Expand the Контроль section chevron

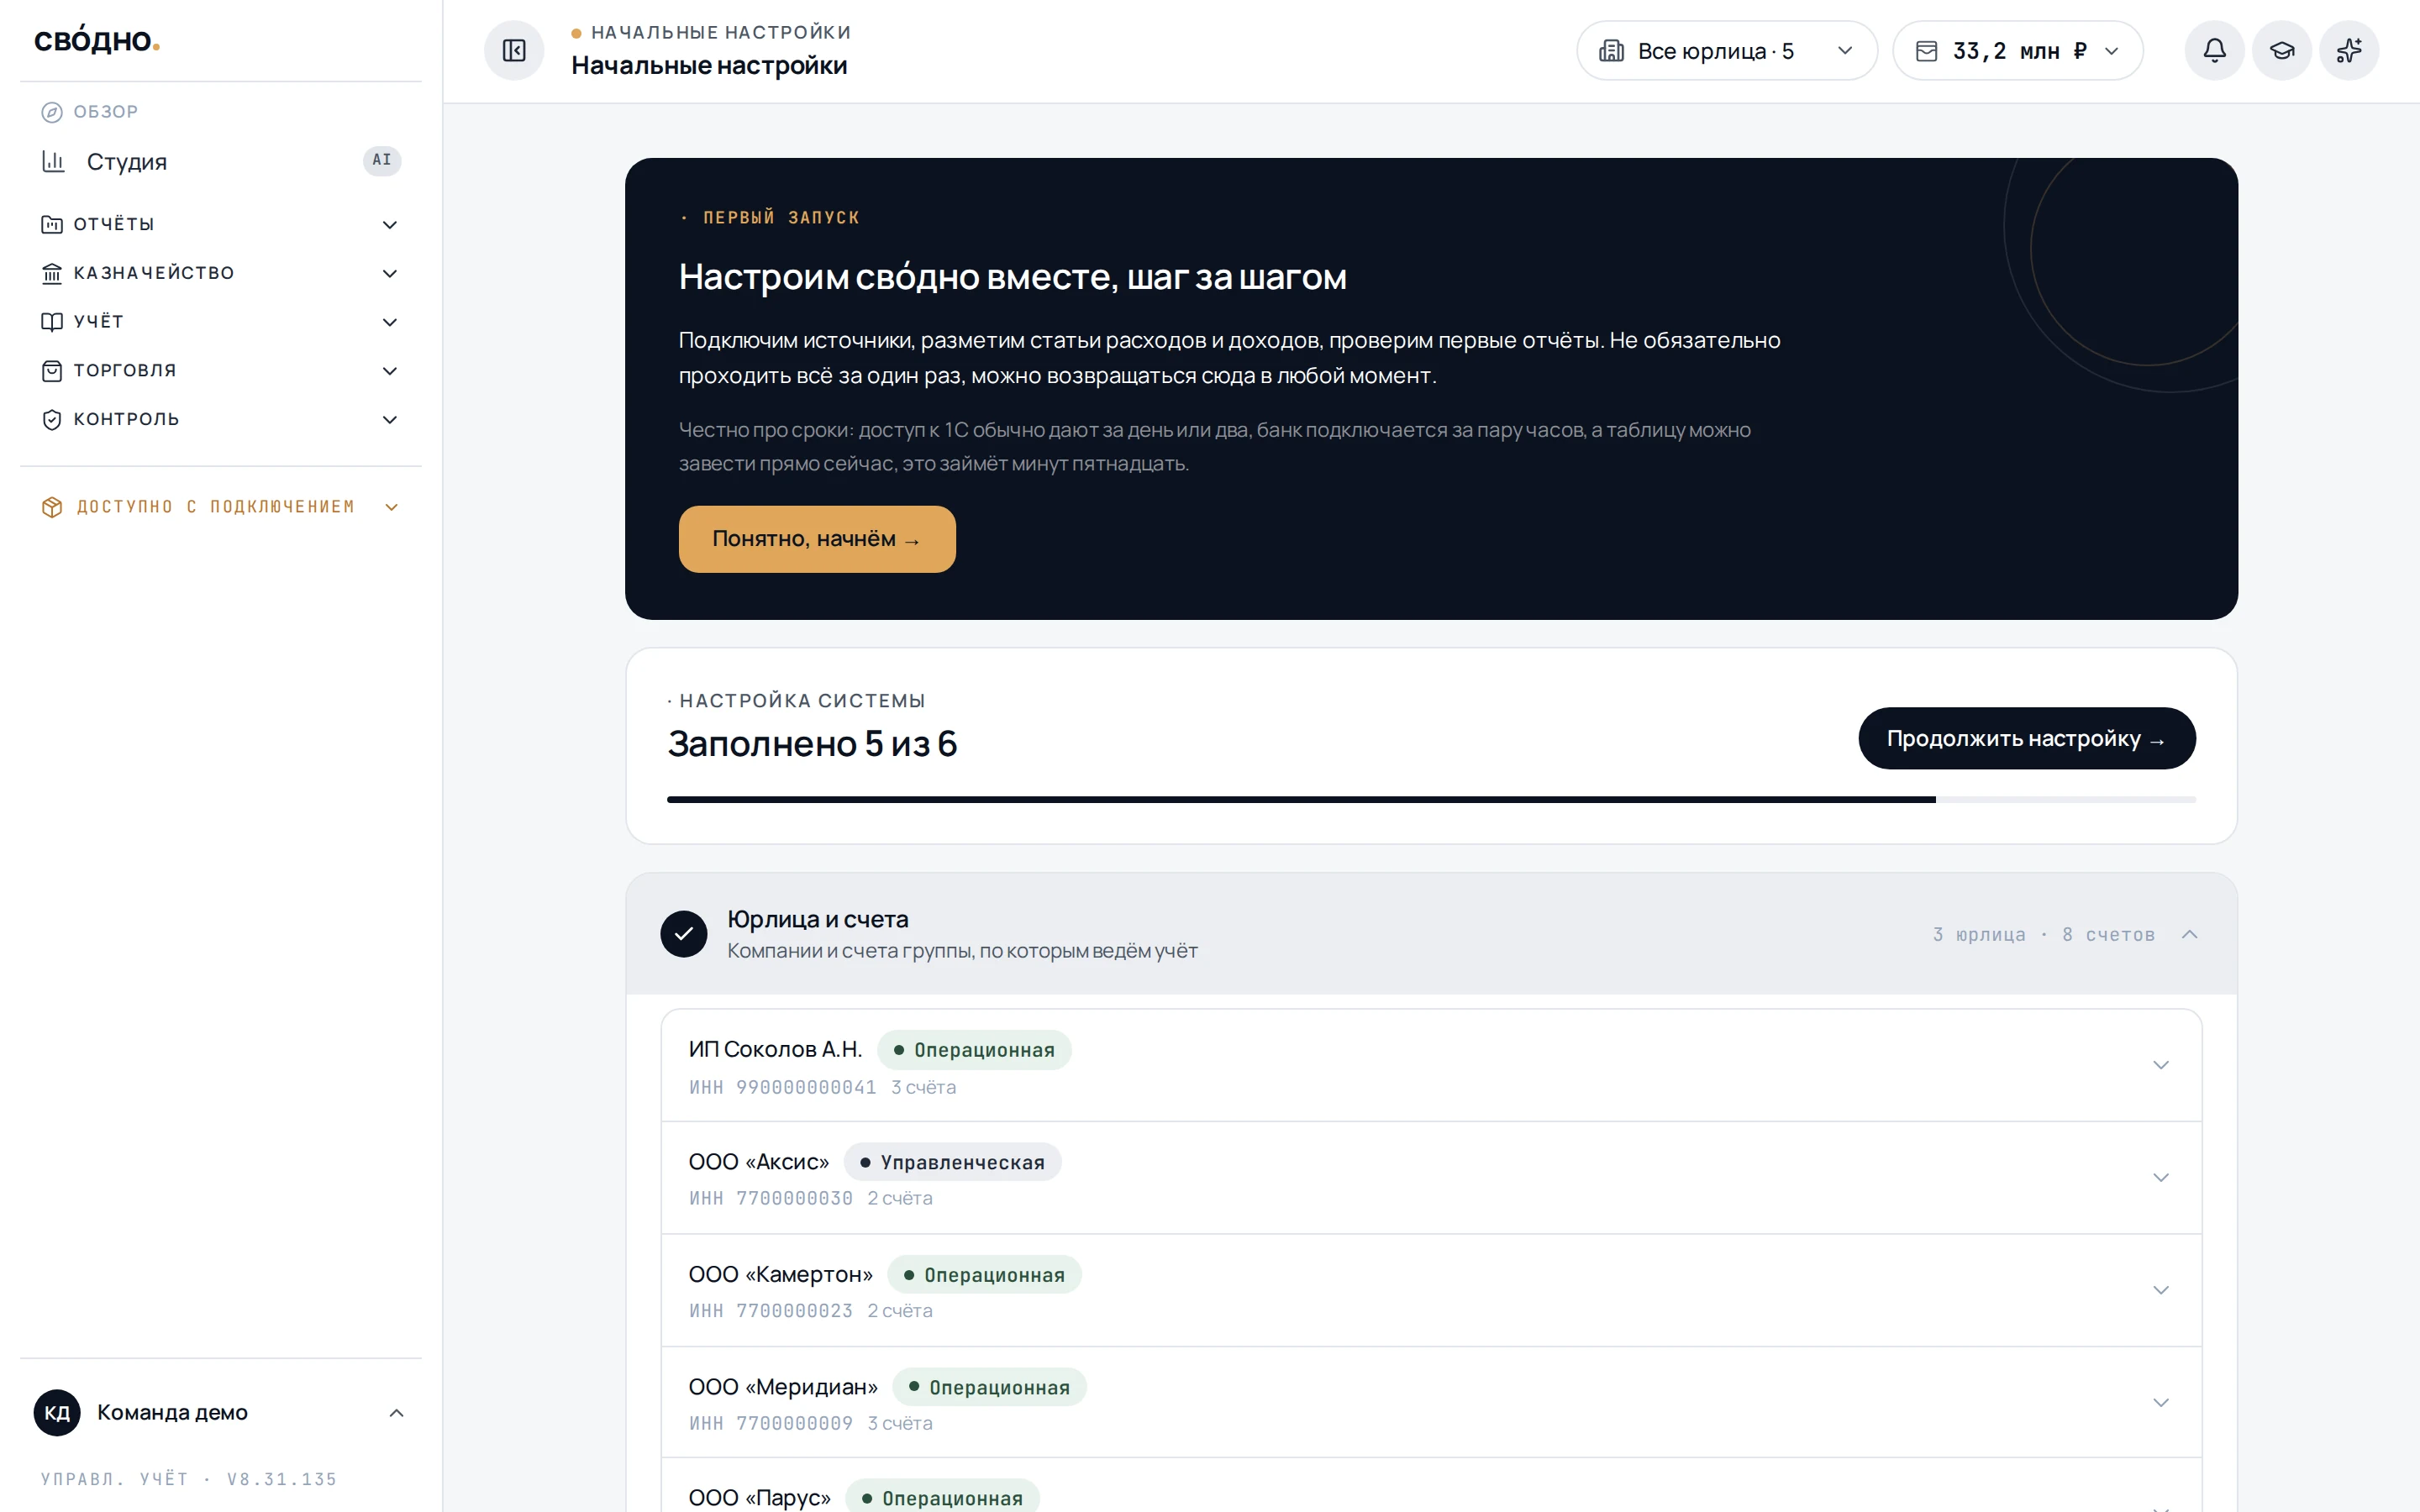[x=390, y=420]
